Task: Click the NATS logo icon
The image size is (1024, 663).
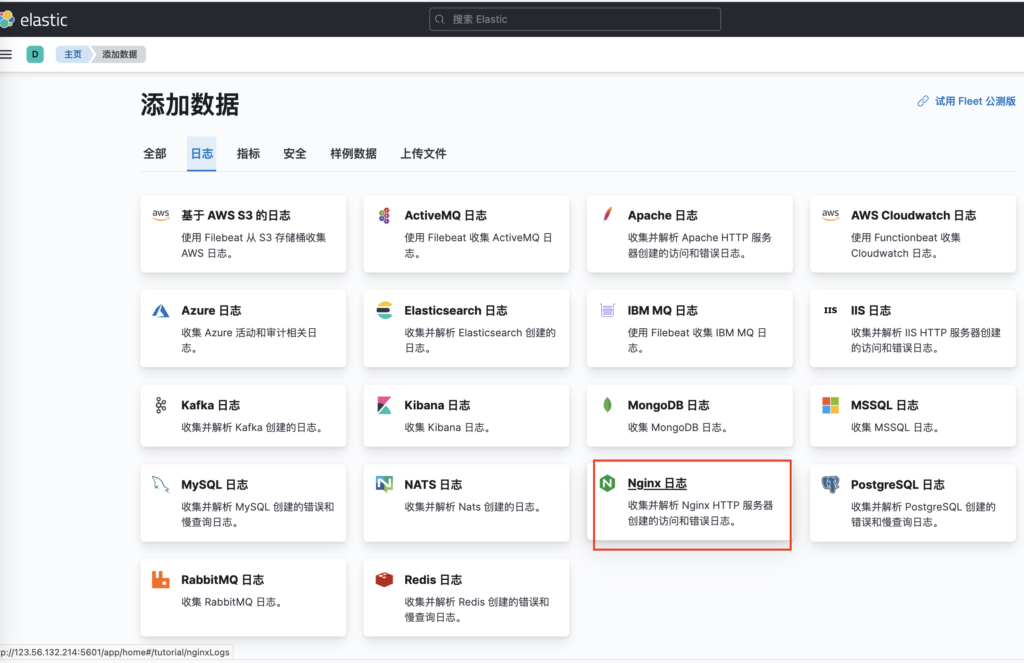Action: pos(384,484)
